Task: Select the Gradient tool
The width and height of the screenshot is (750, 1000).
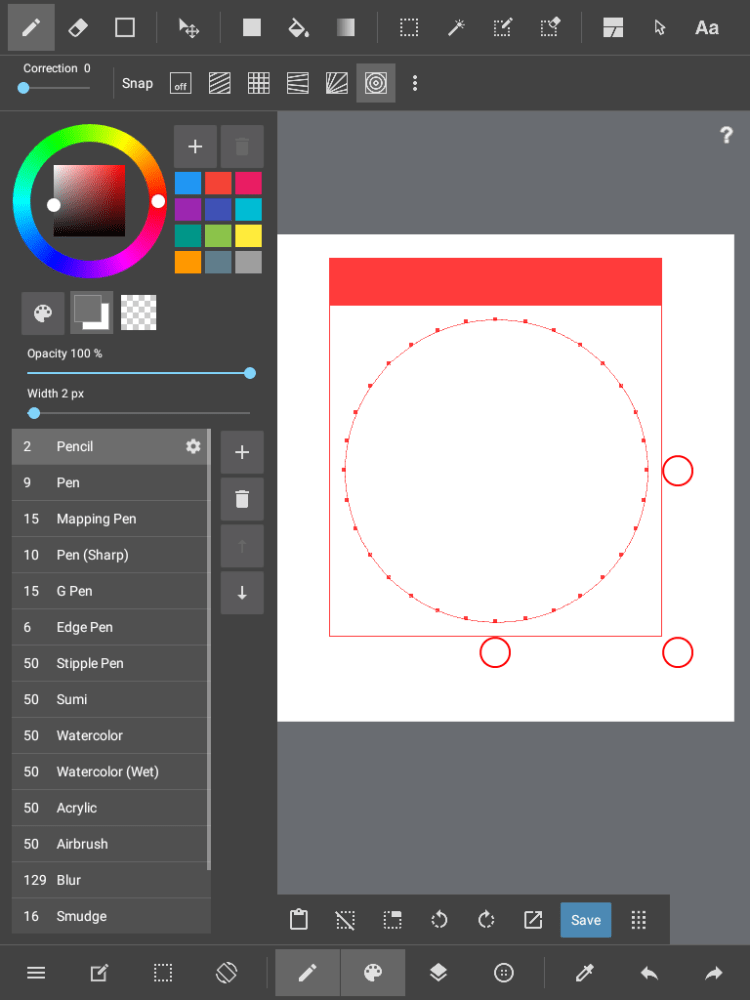Action: pyautogui.click(x=345, y=27)
